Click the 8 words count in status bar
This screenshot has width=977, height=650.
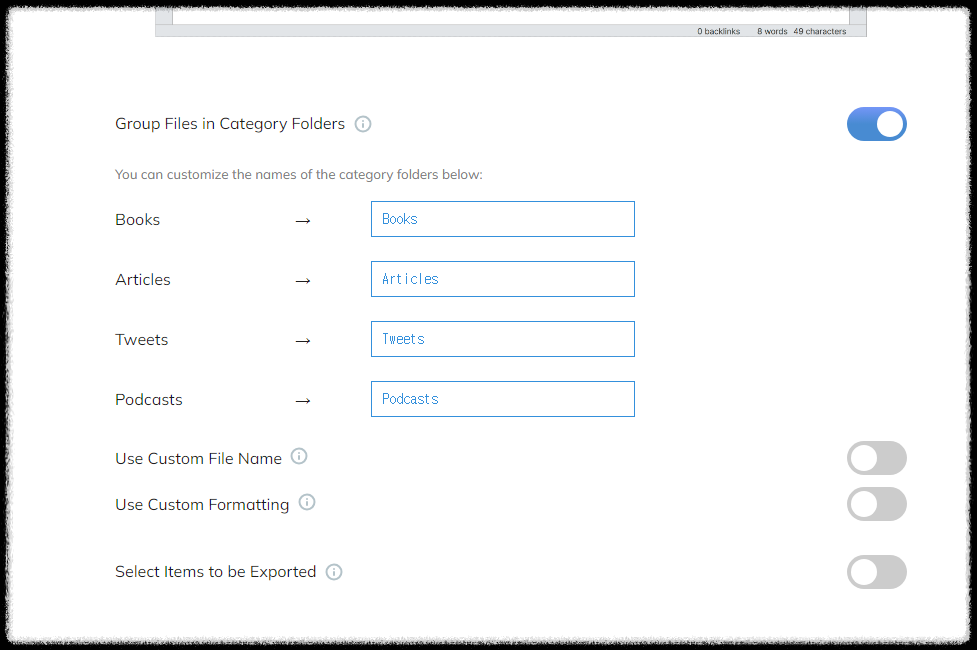pos(772,31)
